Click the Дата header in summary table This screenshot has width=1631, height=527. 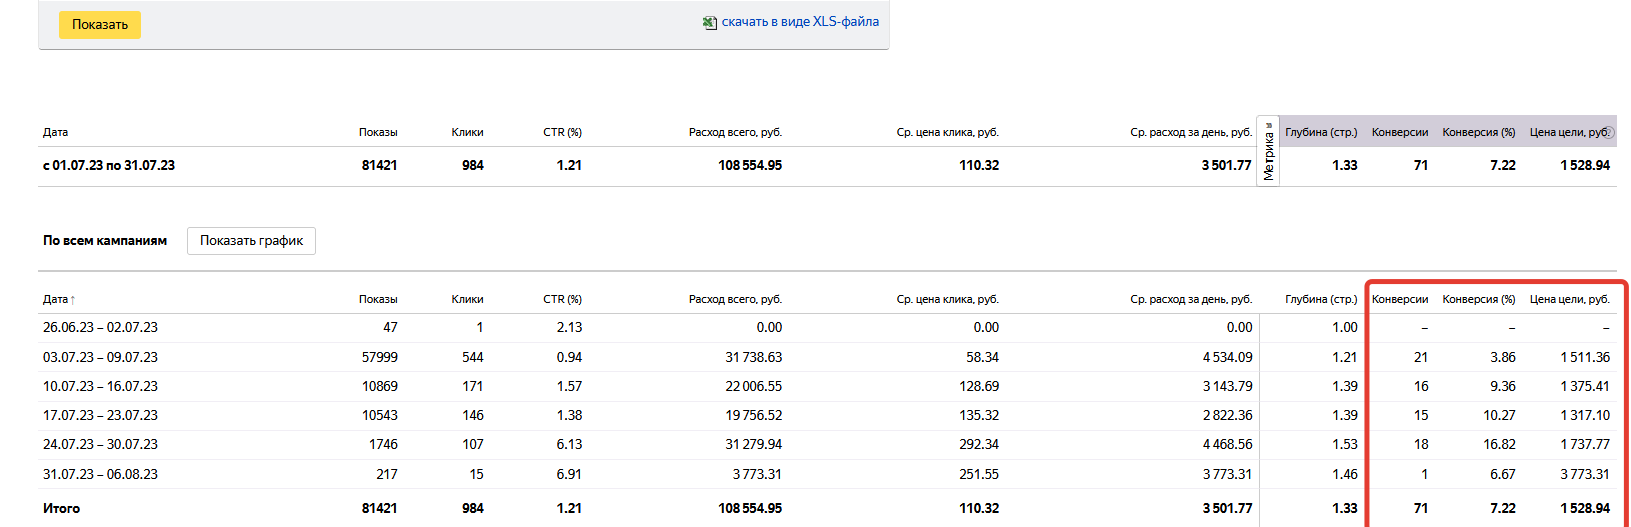55,132
